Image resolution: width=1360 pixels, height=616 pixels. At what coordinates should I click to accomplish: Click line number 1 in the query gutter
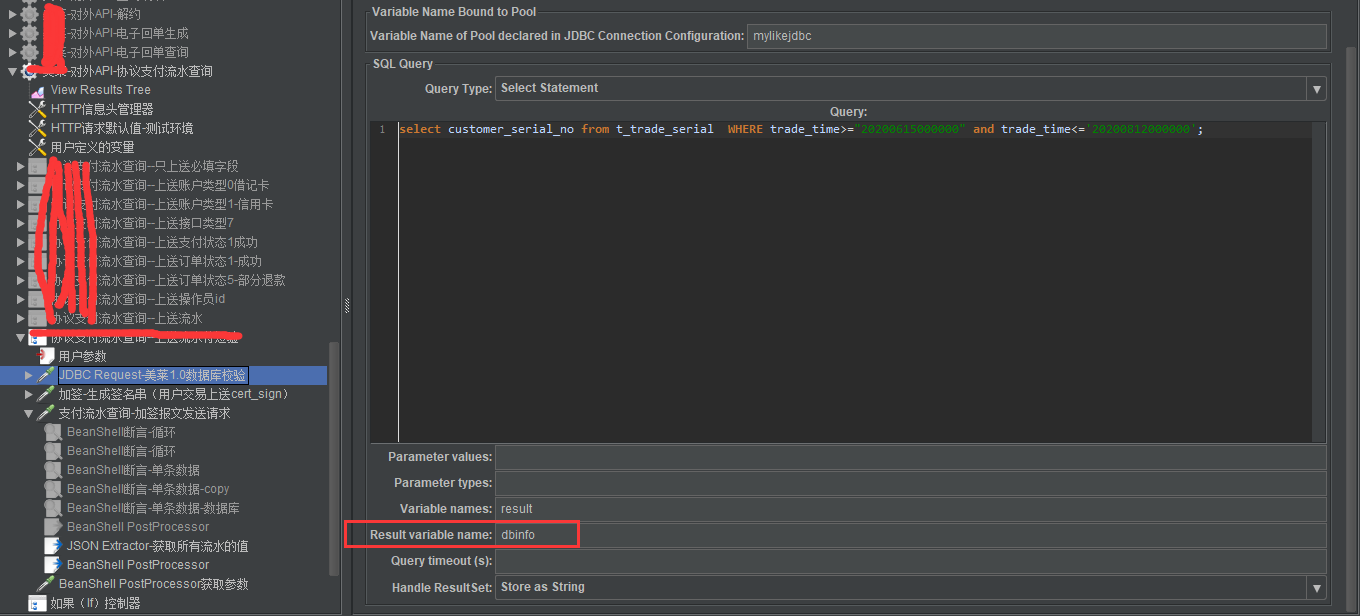(382, 130)
